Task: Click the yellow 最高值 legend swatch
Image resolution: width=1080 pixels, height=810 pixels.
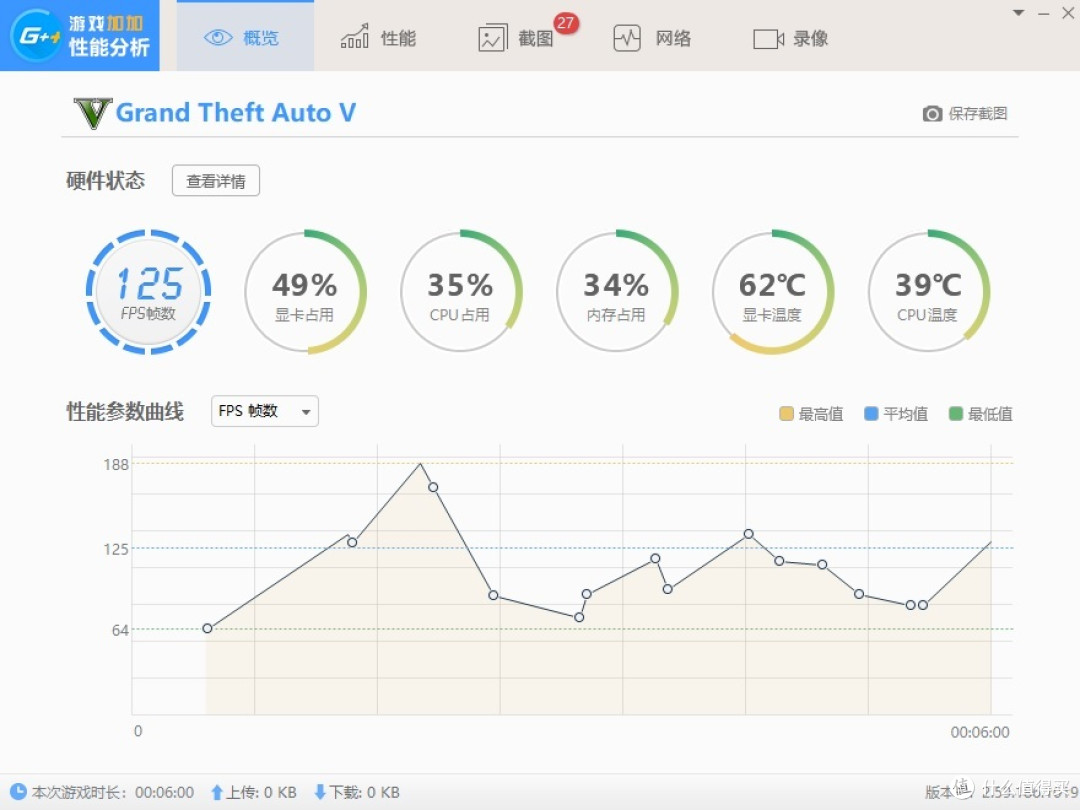Action: point(786,413)
